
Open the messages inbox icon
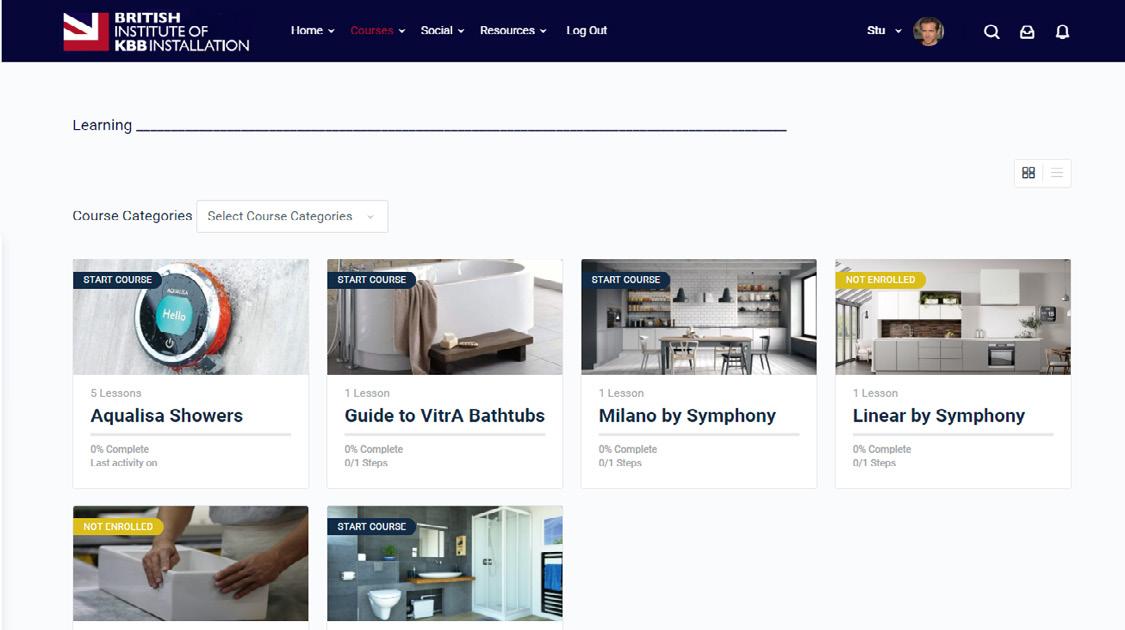(x=1027, y=32)
